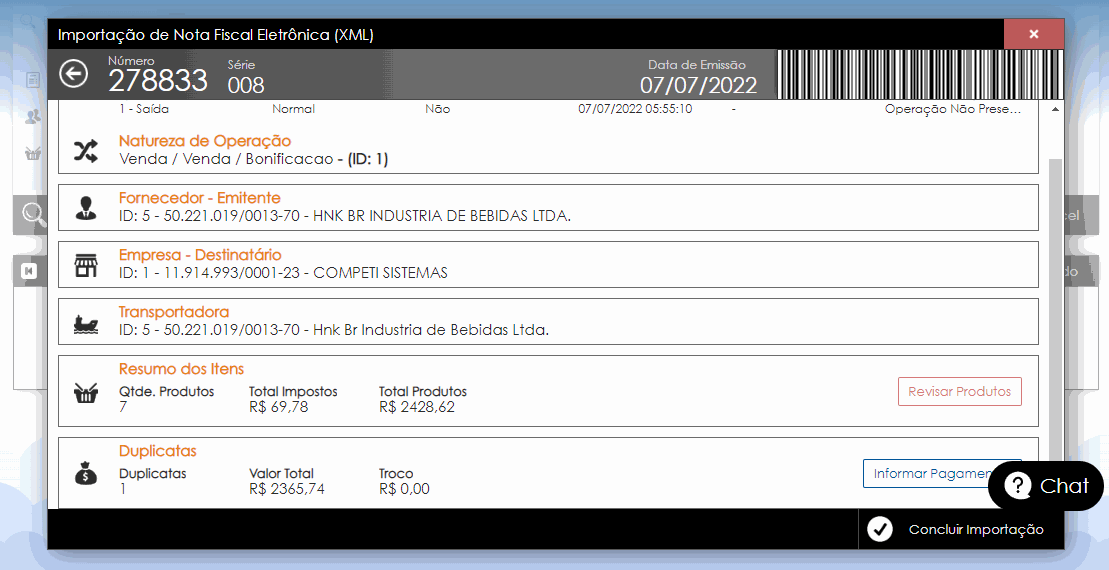Click the HNK BR INDUSTRIA DE BEBIDAS LTDA. supplier line
Viewport: 1109px width, 570px height.
(344, 216)
